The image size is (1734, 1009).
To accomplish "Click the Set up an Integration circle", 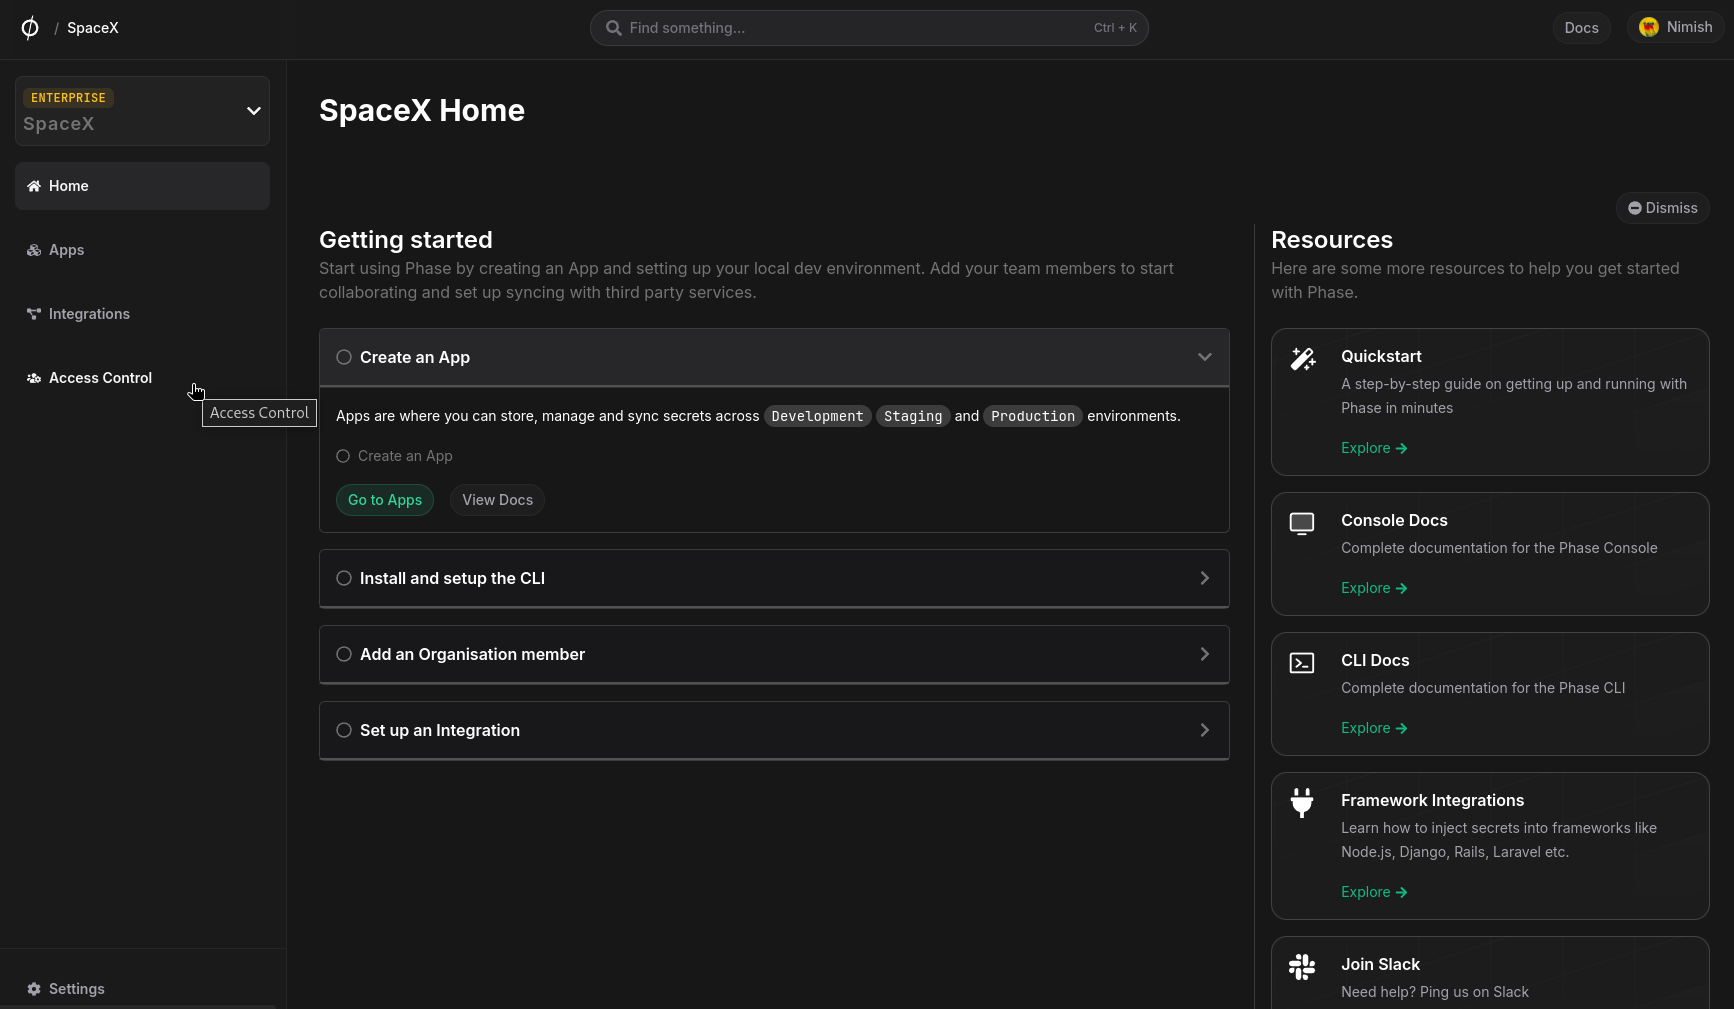I will pyautogui.click(x=344, y=730).
